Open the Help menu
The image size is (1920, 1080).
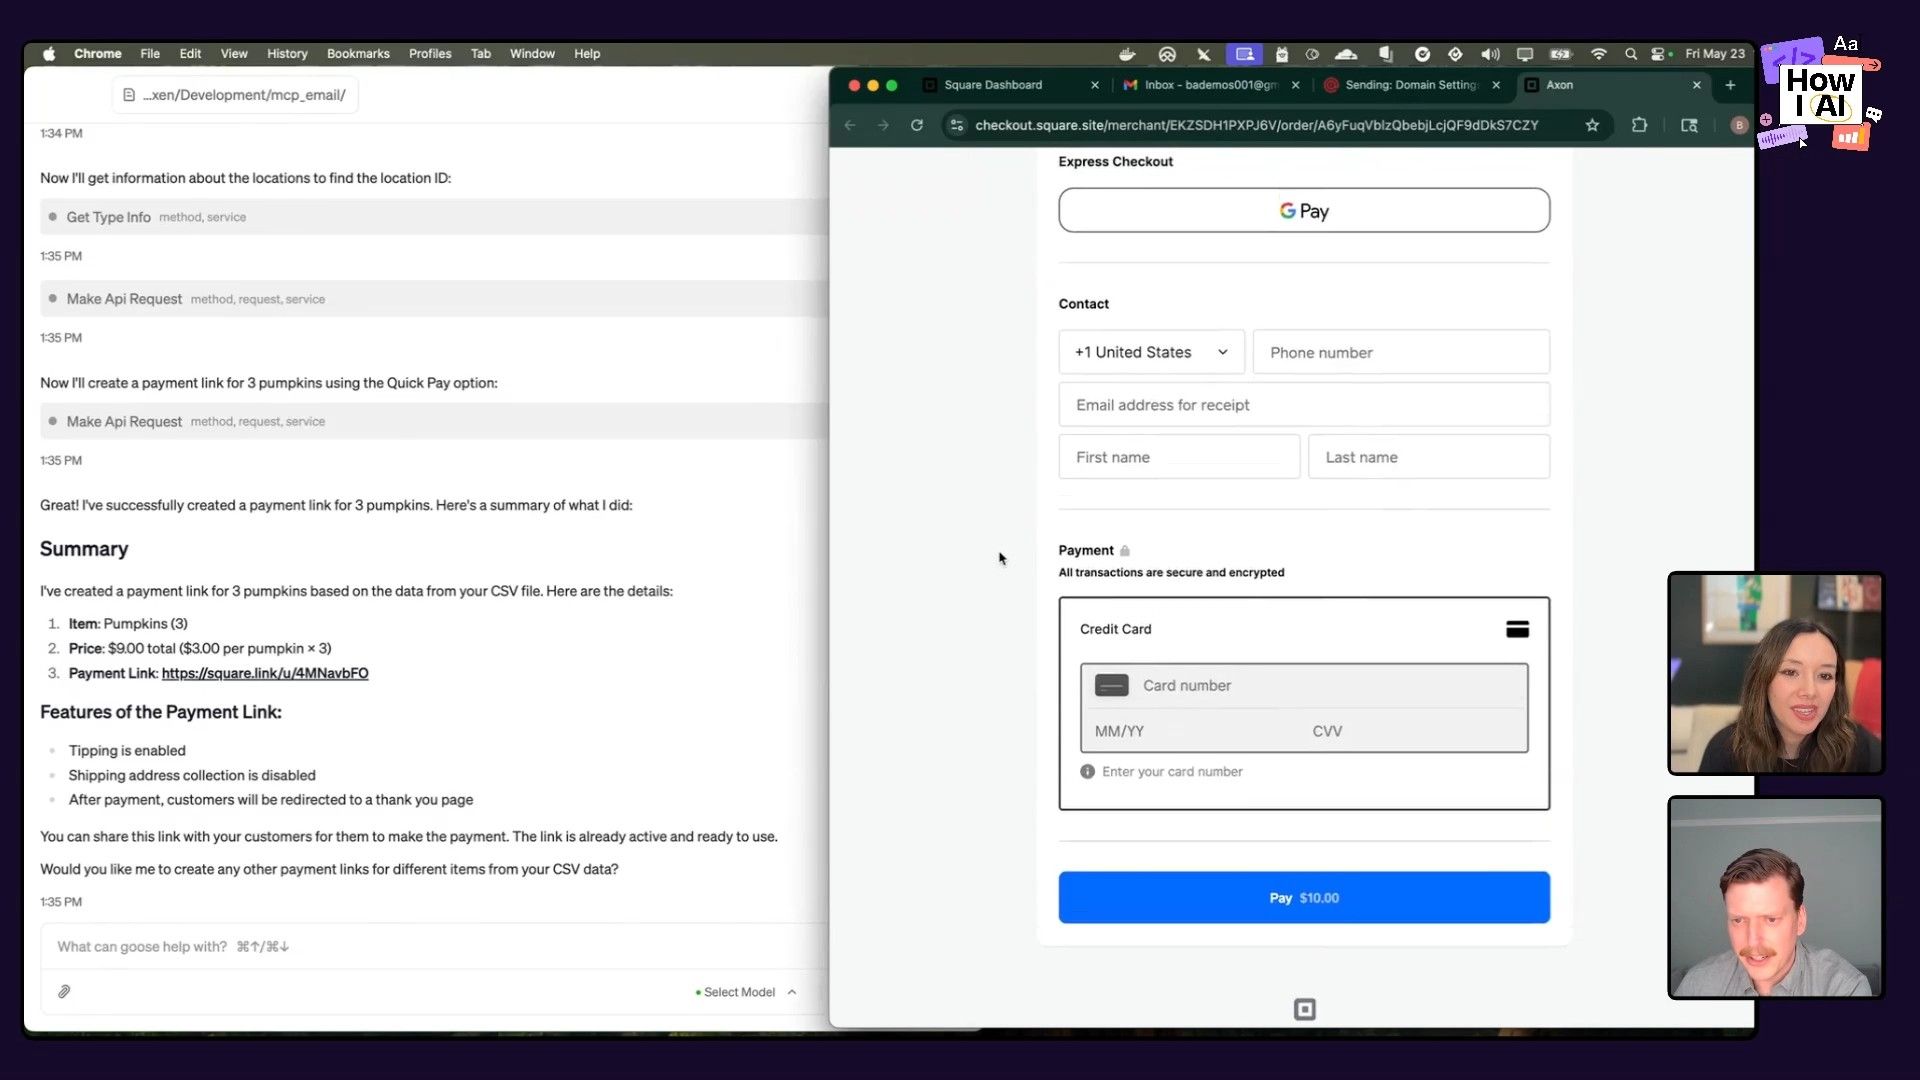[x=587, y=54]
